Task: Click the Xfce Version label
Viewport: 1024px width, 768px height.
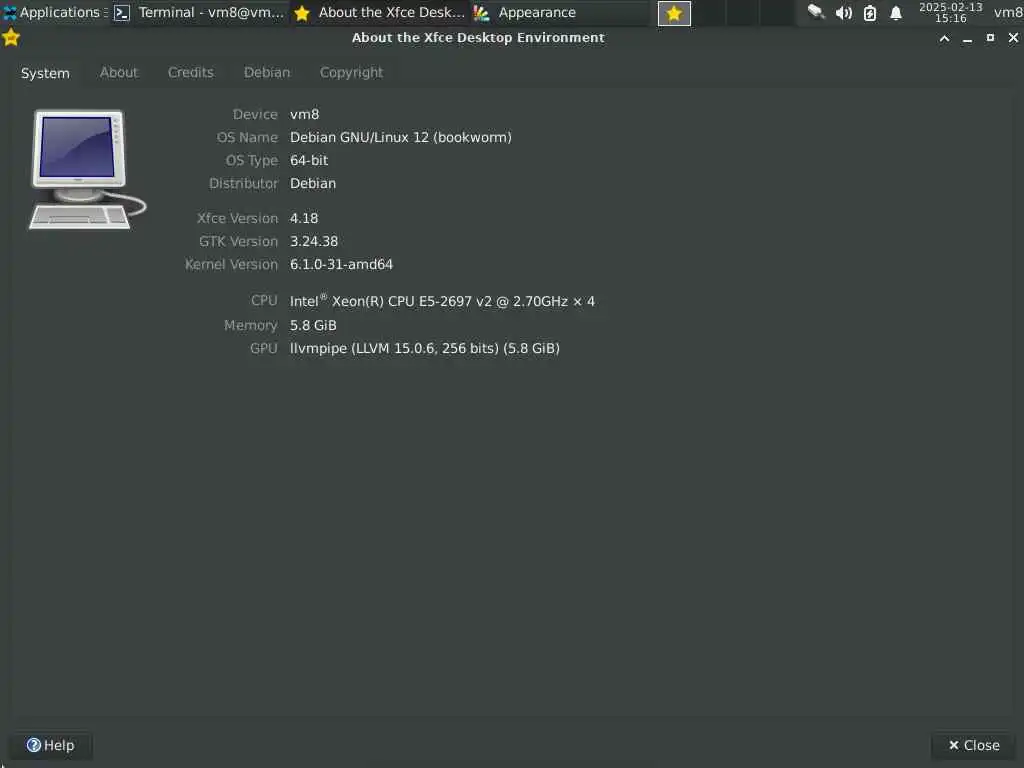Action: tap(238, 218)
